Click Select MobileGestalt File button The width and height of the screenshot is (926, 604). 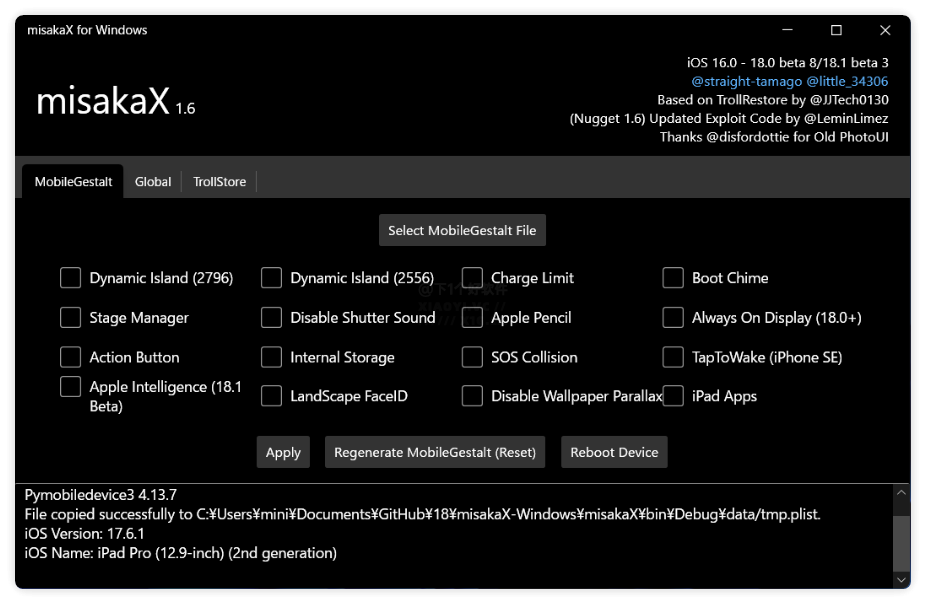[x=462, y=230]
